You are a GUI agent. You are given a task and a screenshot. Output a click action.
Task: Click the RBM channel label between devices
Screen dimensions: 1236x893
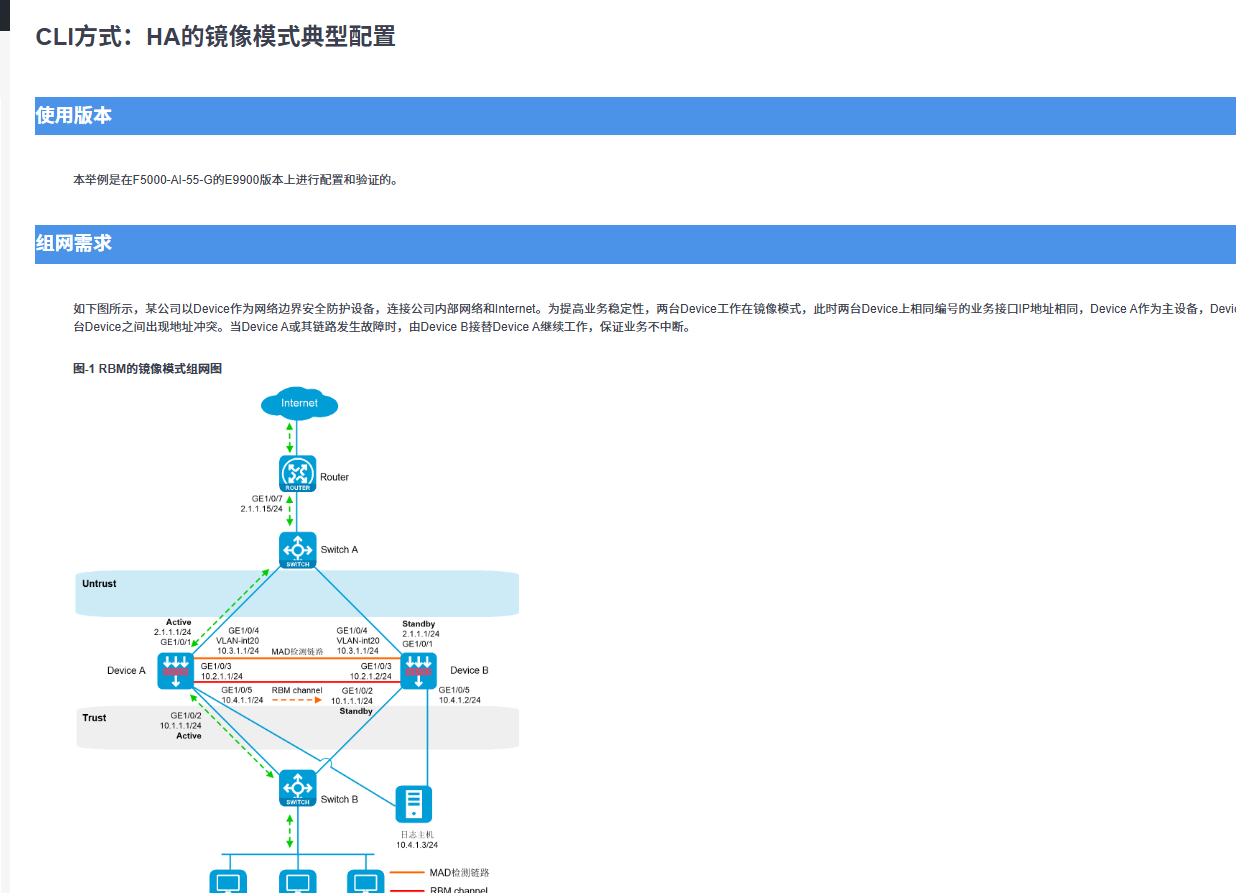click(297, 690)
